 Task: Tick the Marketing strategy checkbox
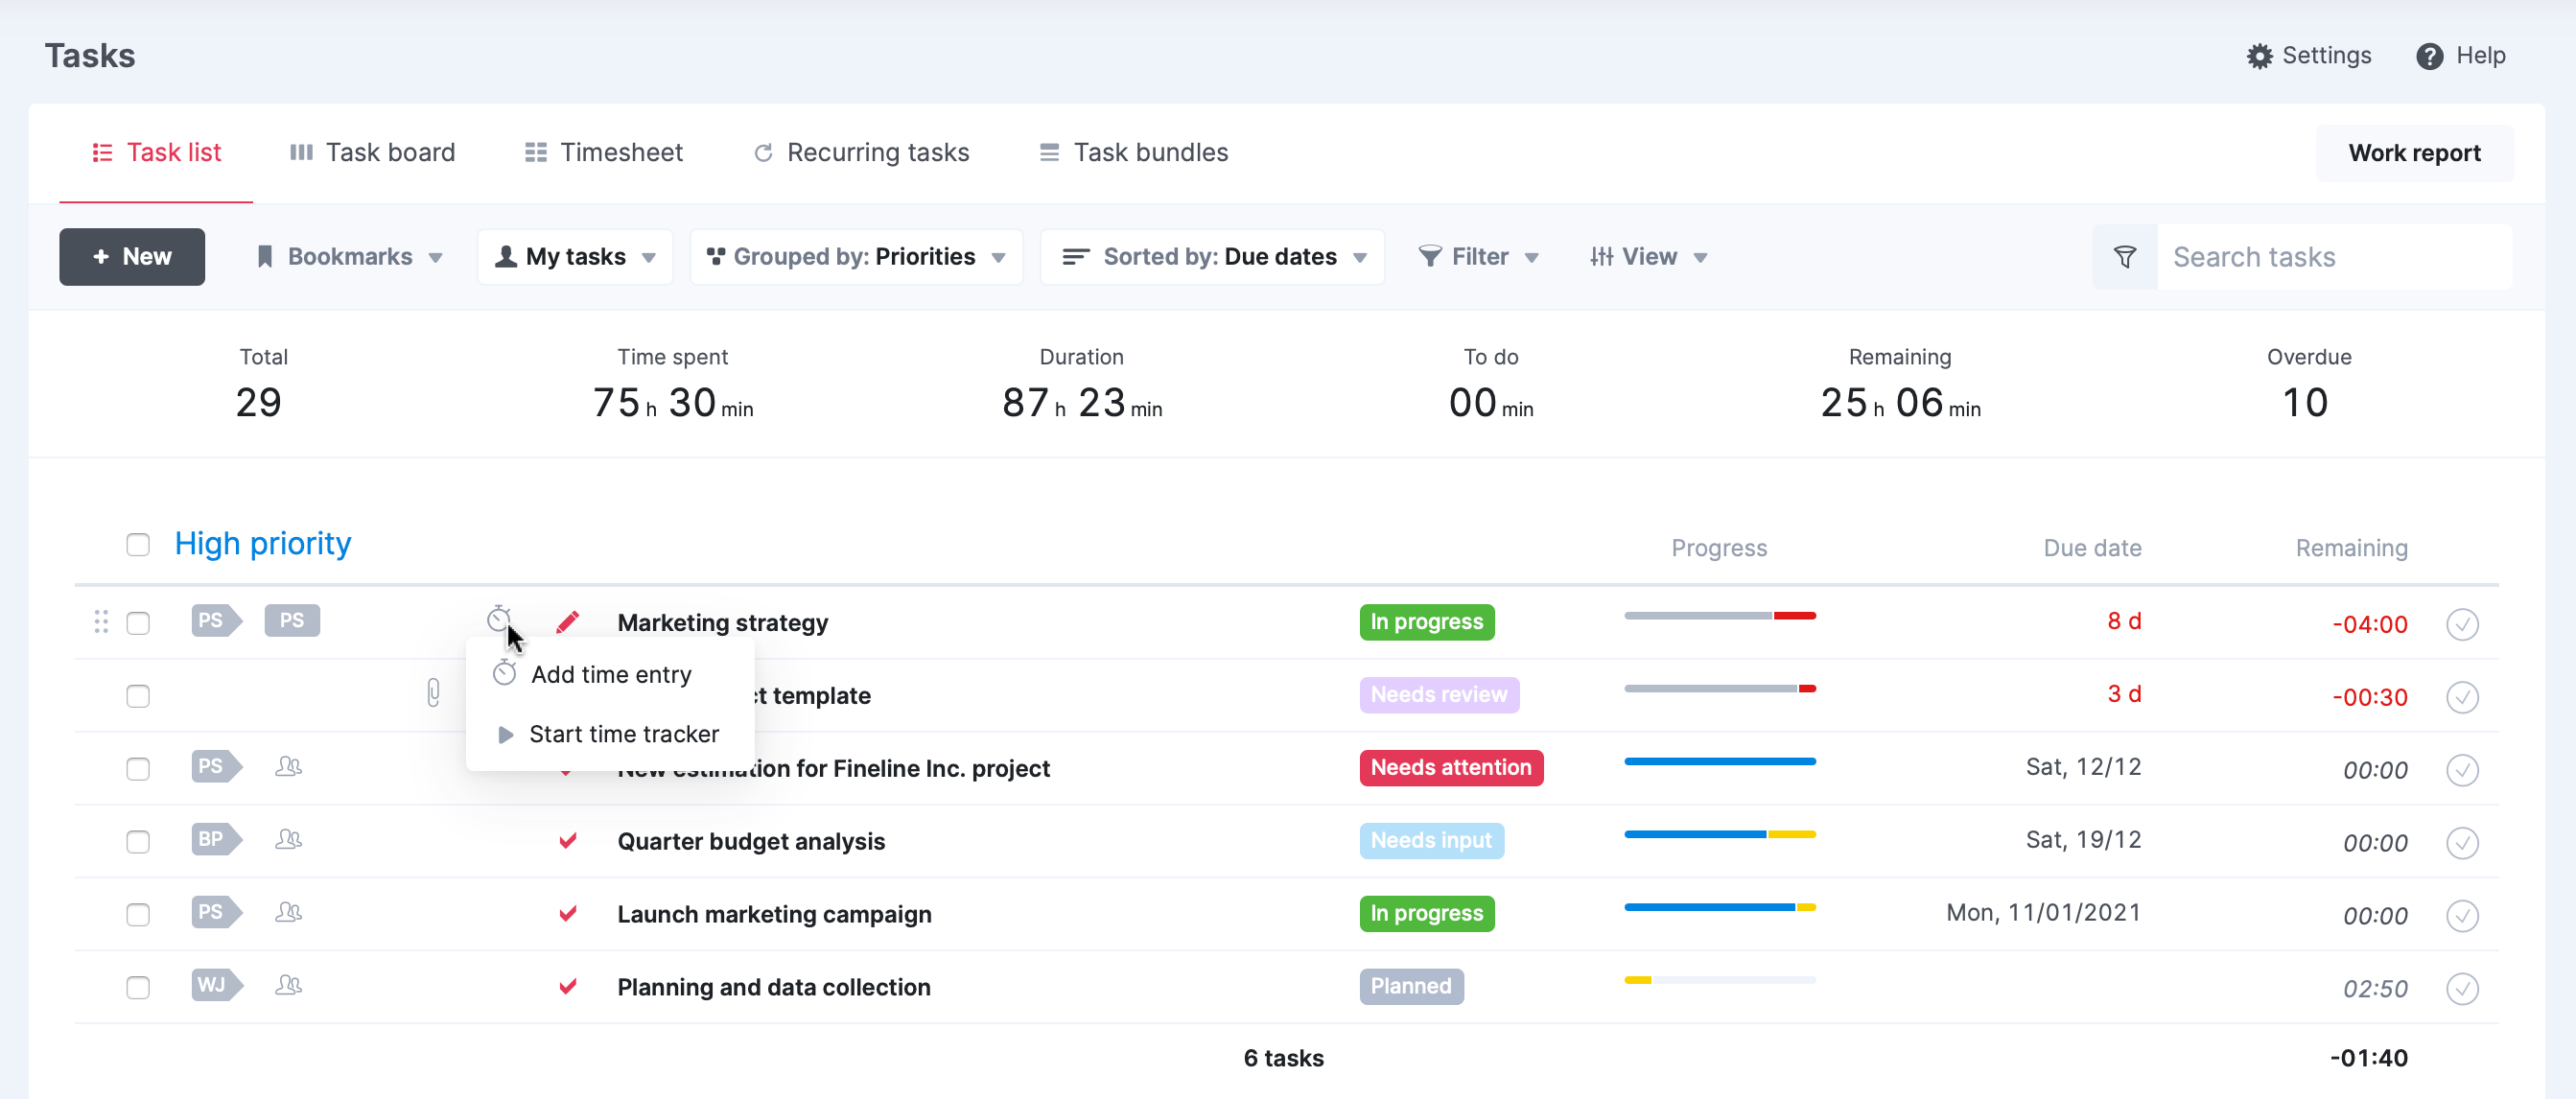pos(138,623)
